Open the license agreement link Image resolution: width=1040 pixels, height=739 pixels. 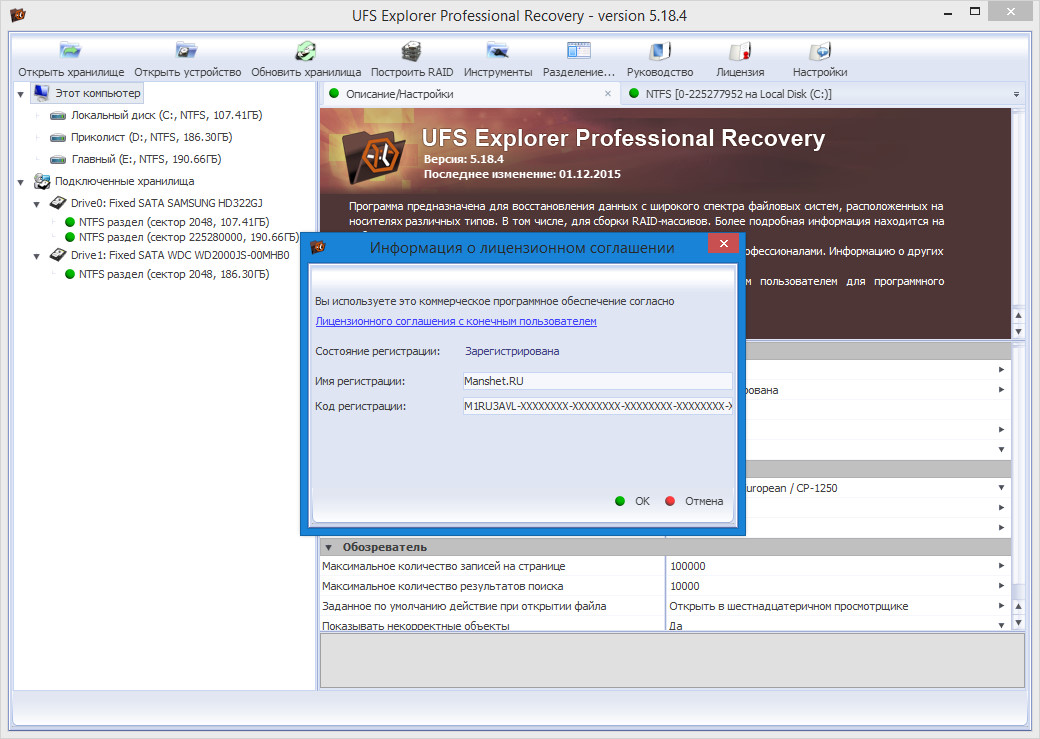(456, 321)
